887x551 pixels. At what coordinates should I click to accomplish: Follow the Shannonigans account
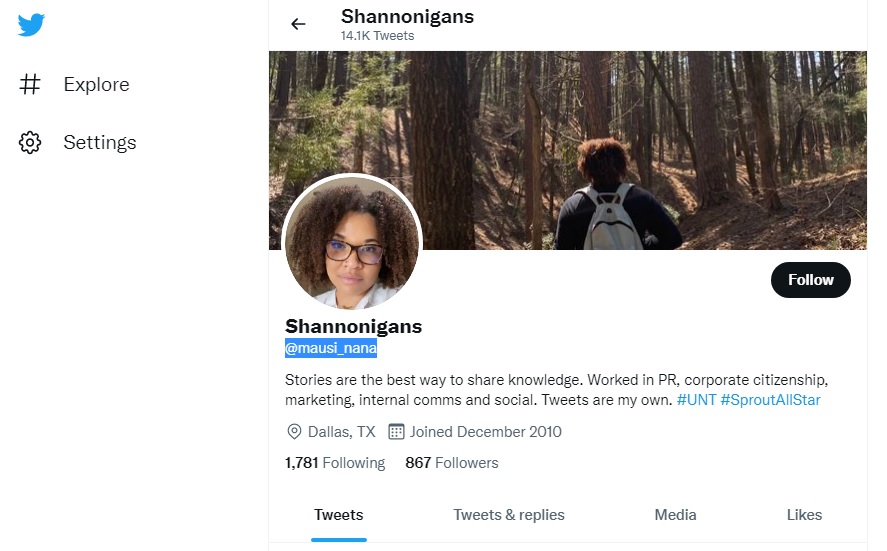tap(811, 279)
